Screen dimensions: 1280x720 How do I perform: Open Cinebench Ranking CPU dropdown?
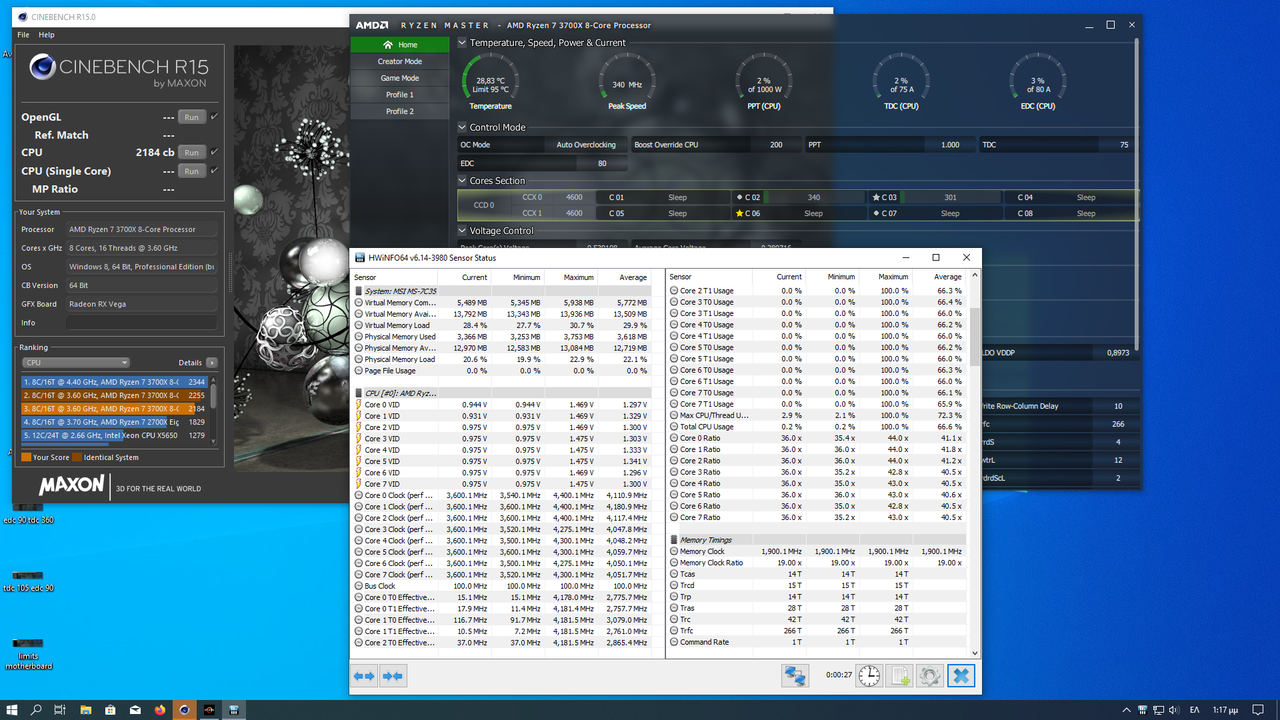[76, 362]
